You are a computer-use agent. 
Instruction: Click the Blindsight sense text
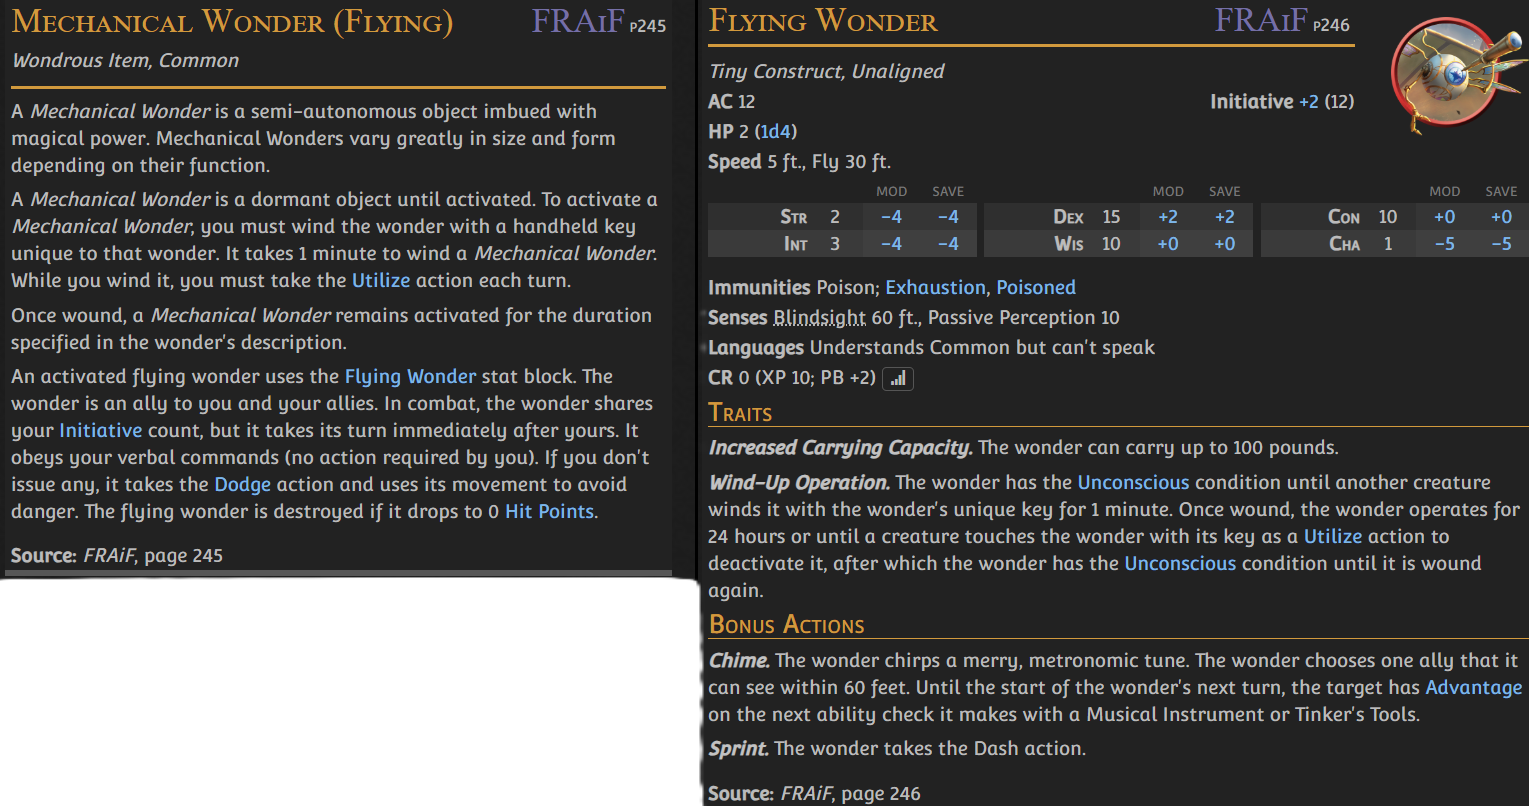coord(820,318)
